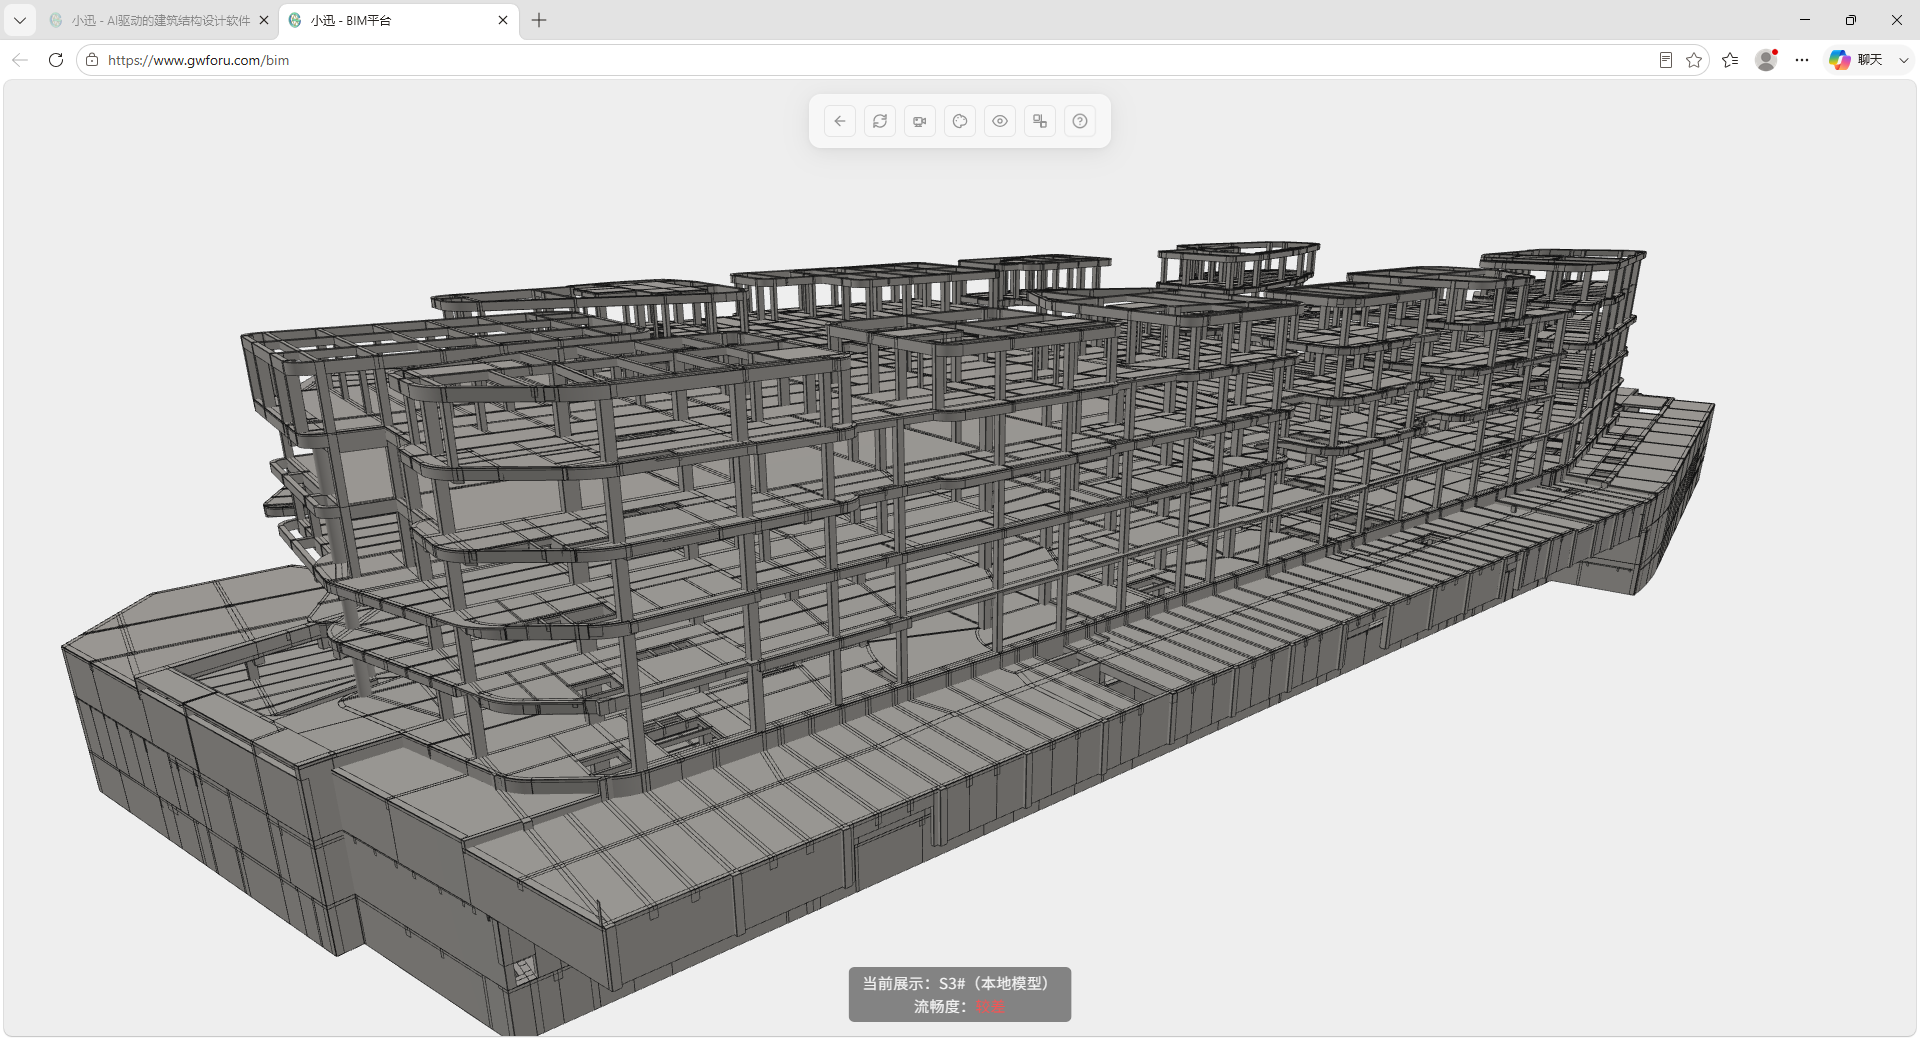Toggle the eye visibility tool
1920x1038 pixels.
[x=1000, y=121]
